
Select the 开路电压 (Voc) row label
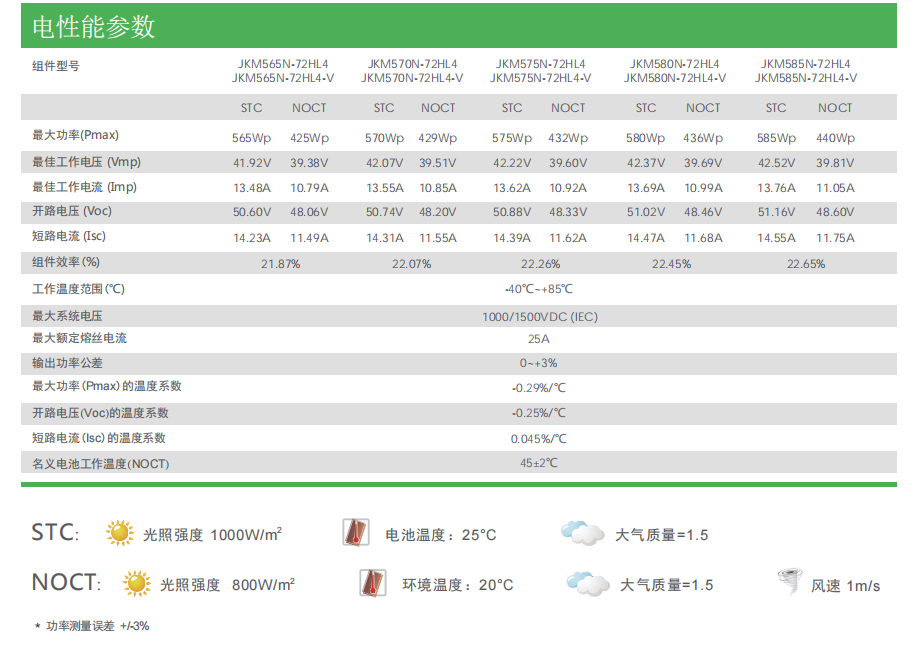click(72, 211)
